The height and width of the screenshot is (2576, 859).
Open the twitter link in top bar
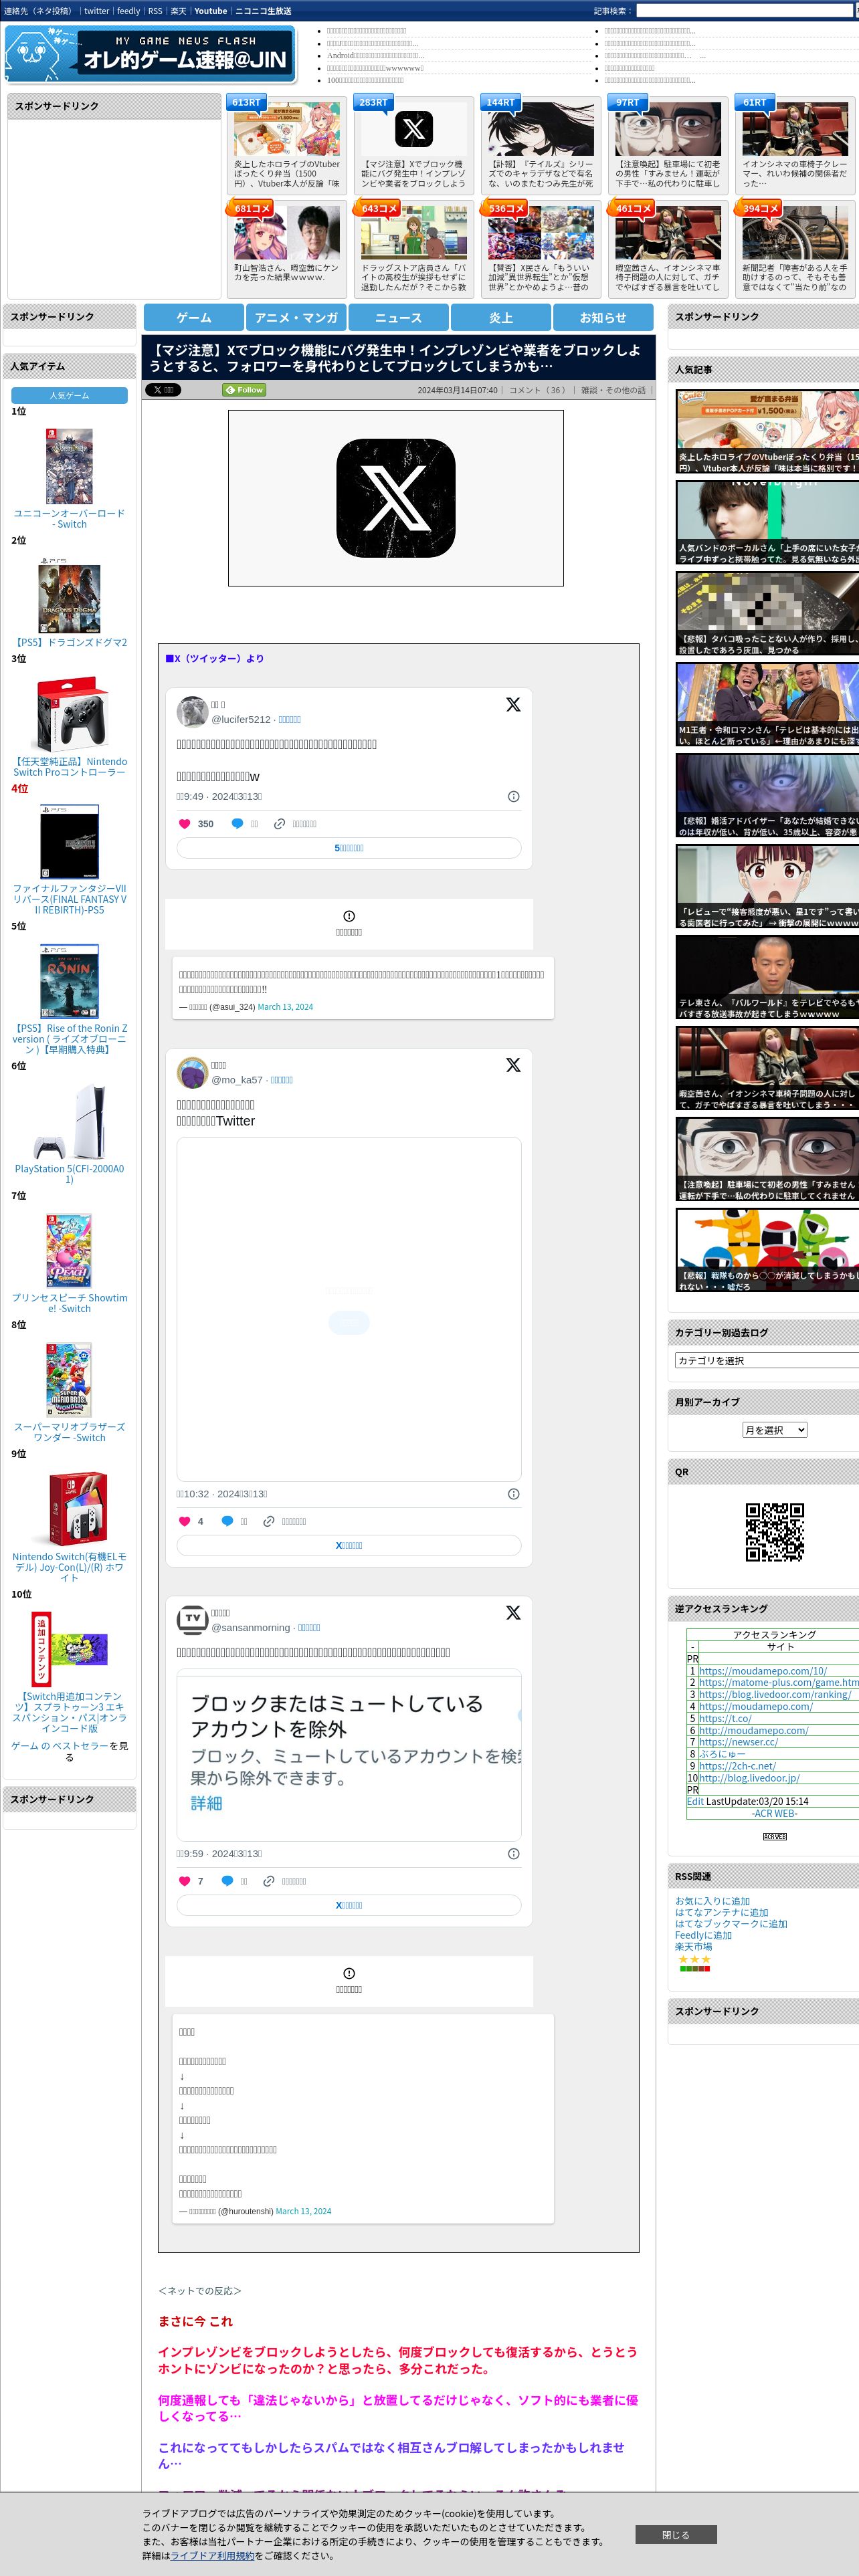pos(96,11)
